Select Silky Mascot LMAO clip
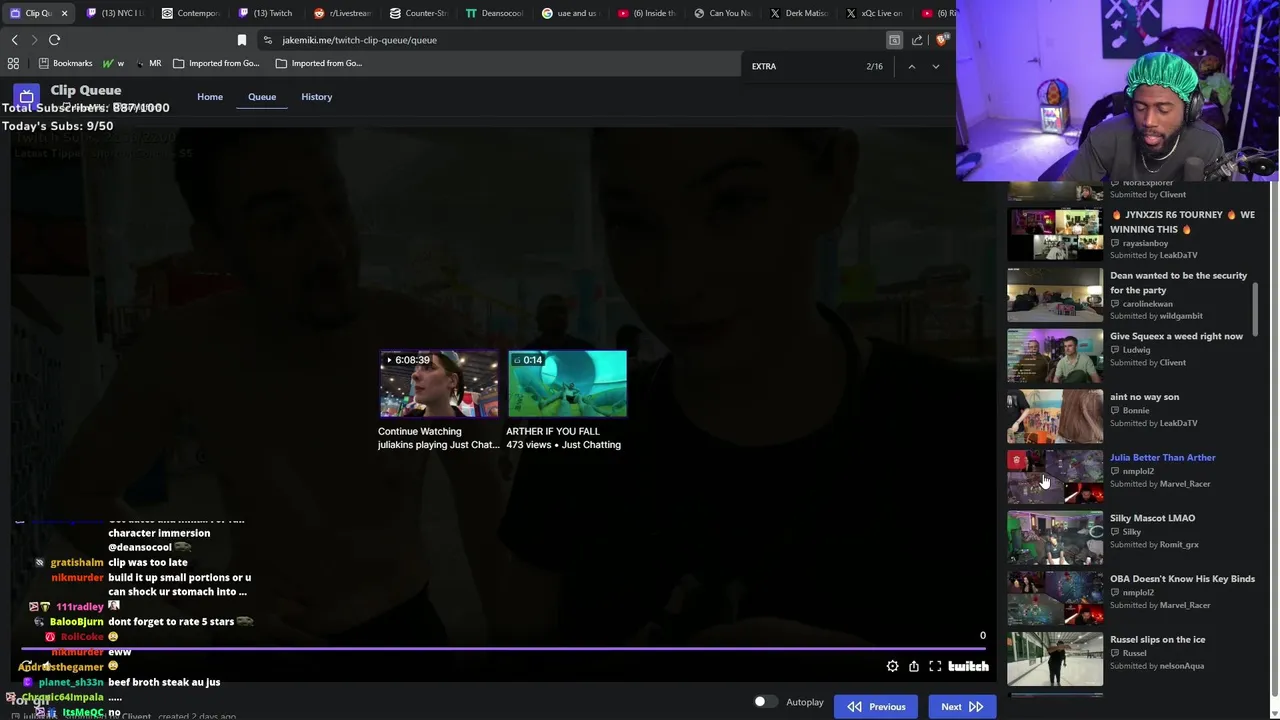1280x720 pixels. (x=1130, y=538)
